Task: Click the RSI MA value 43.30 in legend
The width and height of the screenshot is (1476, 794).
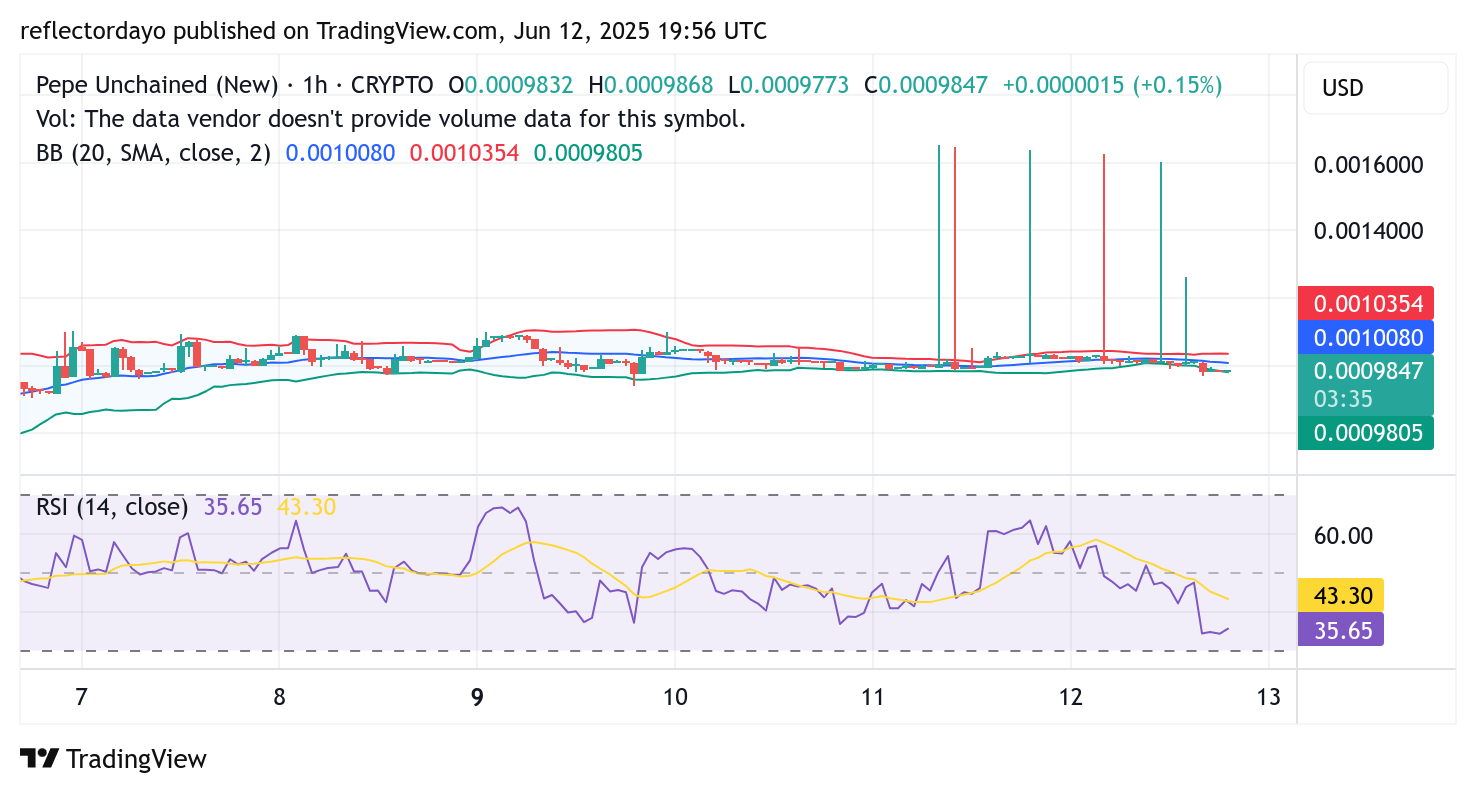Action: click(x=307, y=507)
